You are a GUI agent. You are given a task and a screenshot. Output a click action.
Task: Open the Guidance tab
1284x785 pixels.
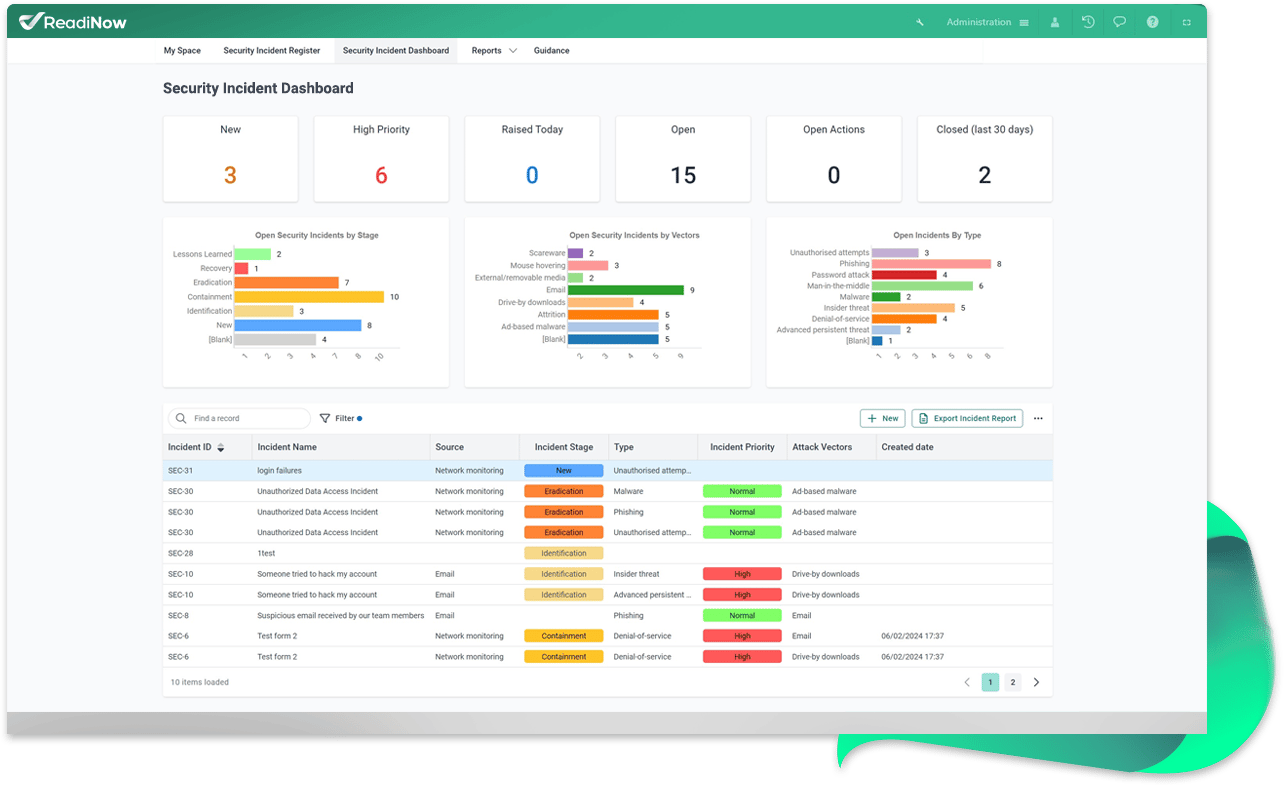point(551,50)
